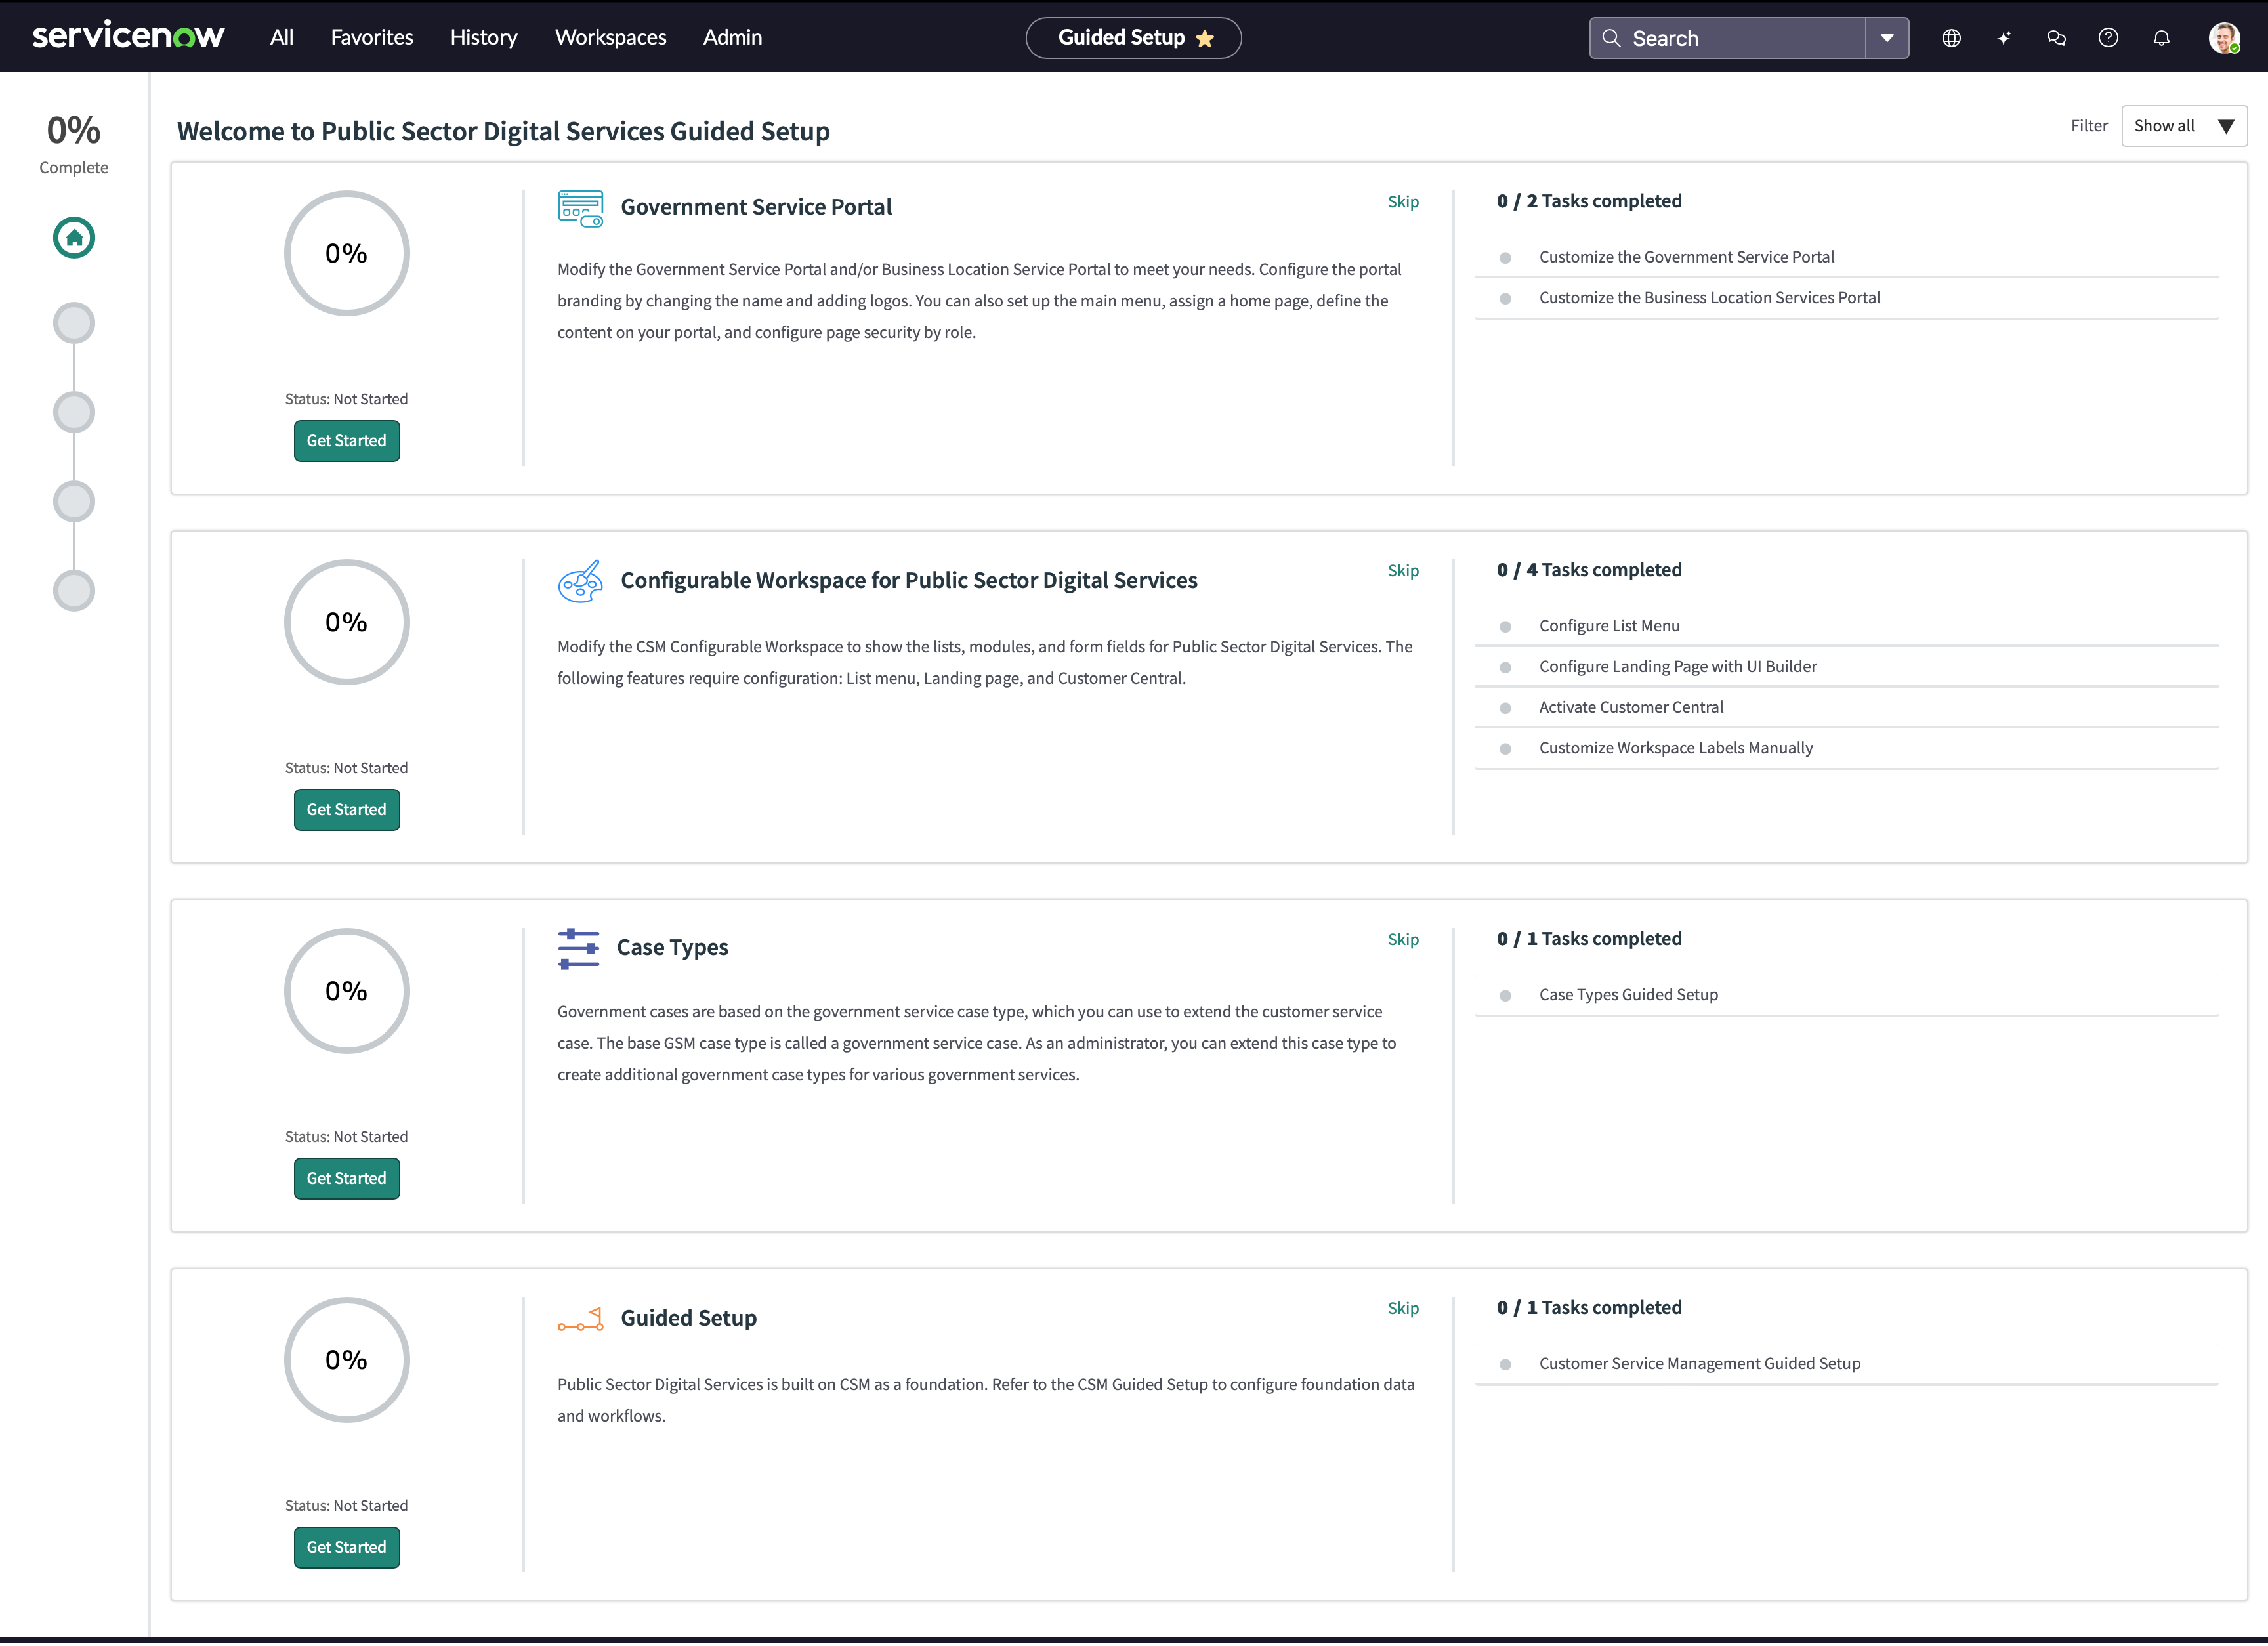Click status dot beside Customize the Government Service Portal

[1505, 258]
